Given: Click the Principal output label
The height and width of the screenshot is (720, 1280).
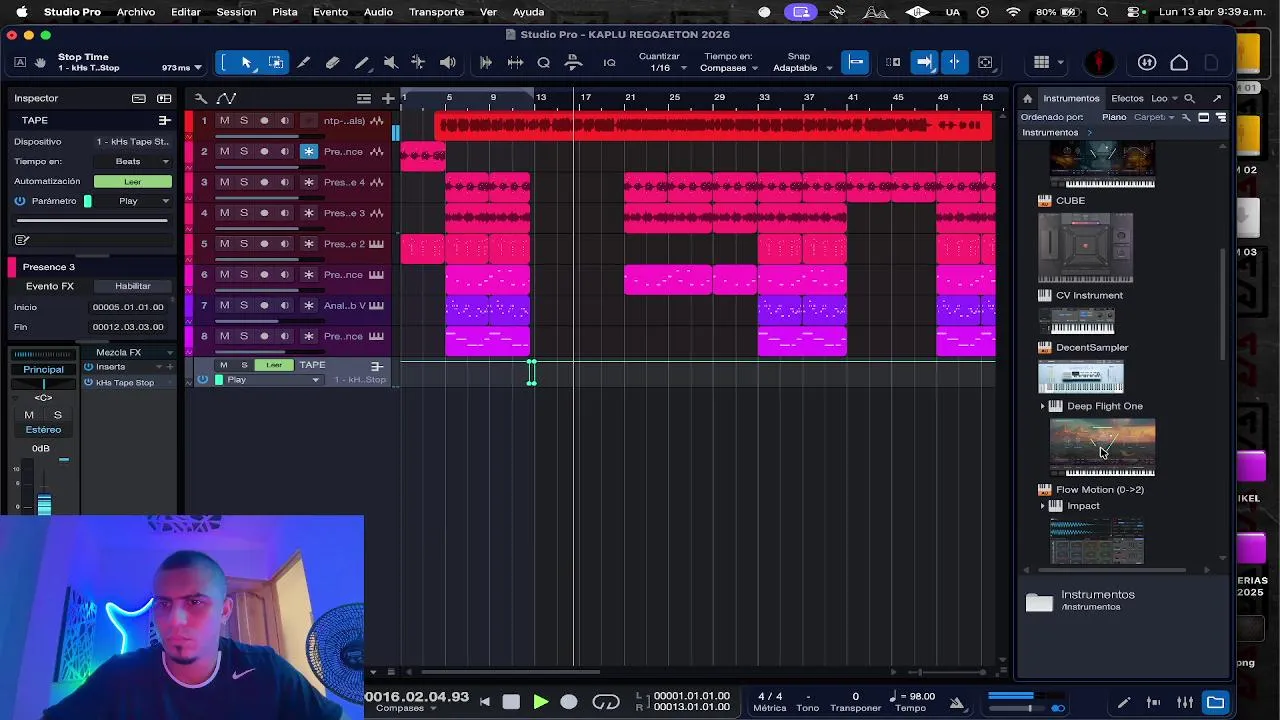Looking at the screenshot, I should [43, 369].
